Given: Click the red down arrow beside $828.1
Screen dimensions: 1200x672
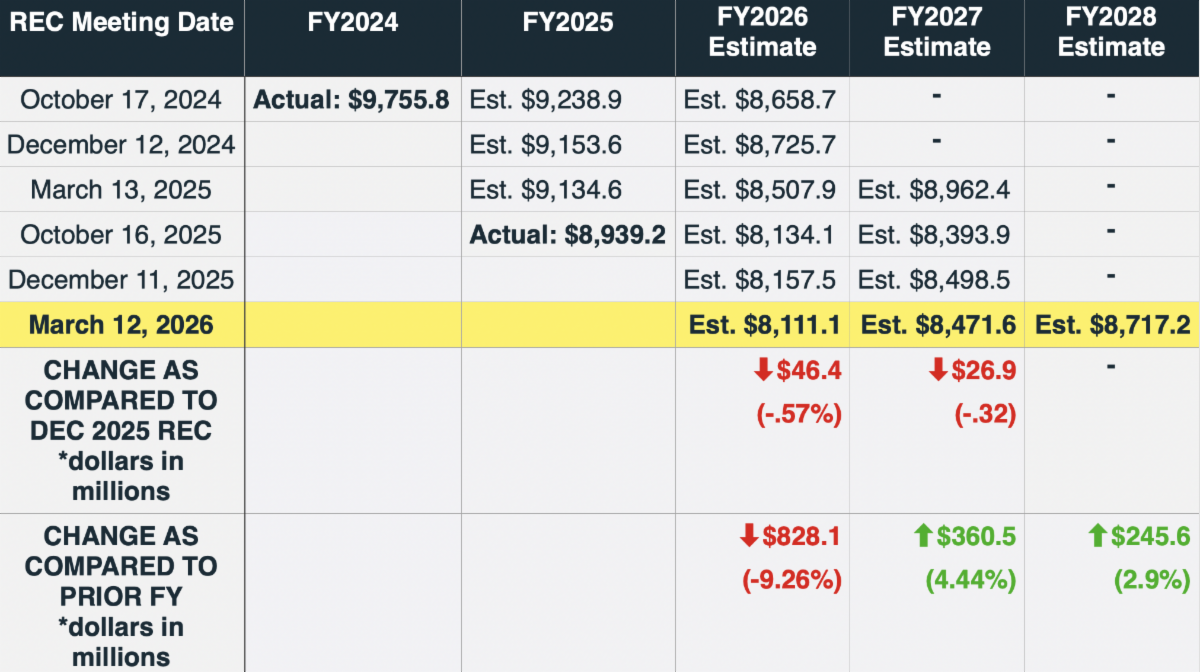Looking at the screenshot, I should coord(749,537).
